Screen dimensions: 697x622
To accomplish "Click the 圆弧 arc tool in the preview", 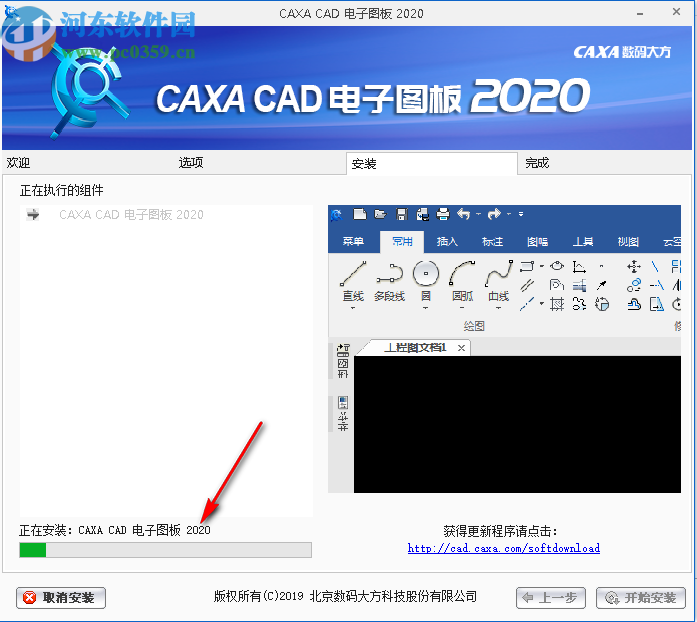I will (462, 281).
